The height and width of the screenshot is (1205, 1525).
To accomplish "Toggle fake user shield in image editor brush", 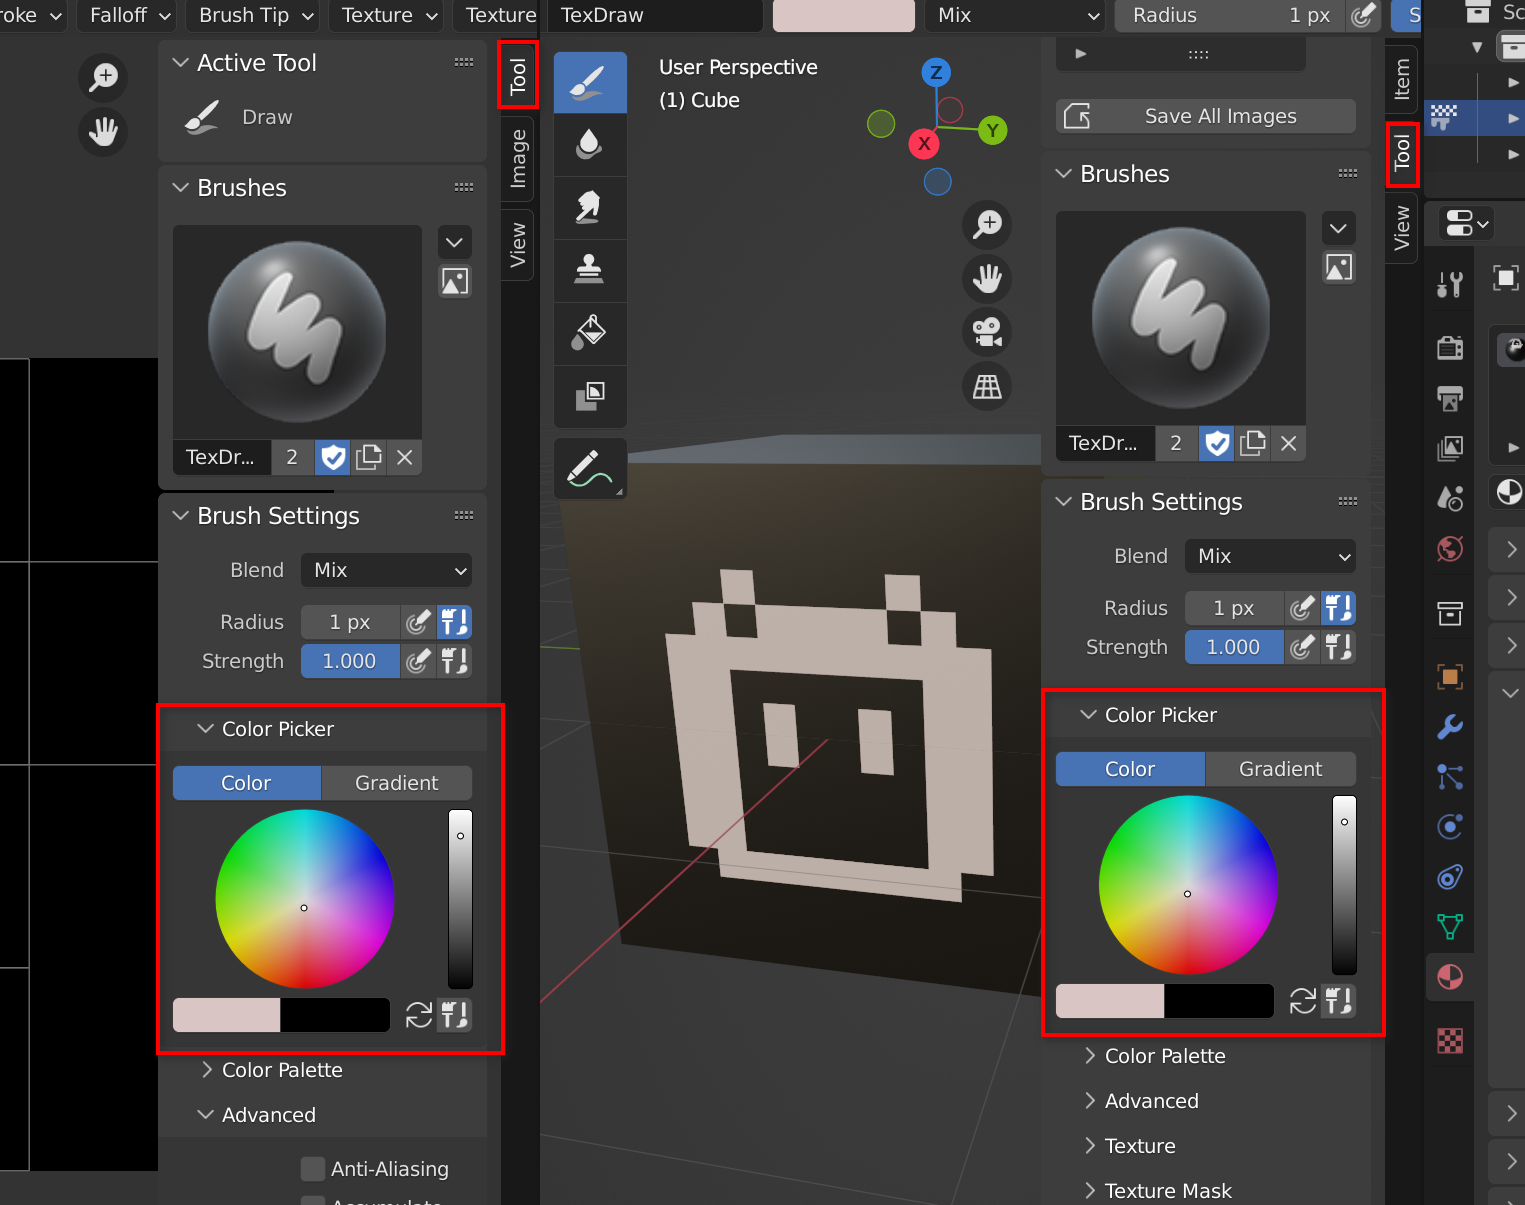I will point(334,457).
